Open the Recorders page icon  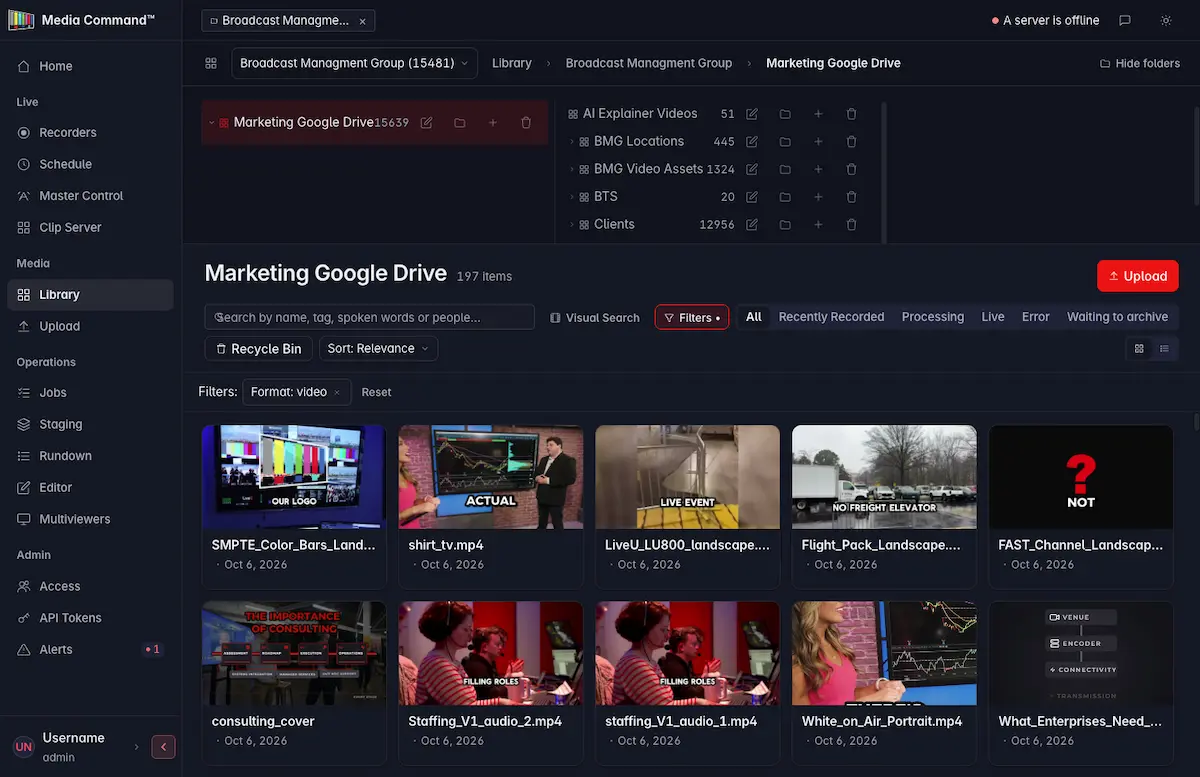24,132
